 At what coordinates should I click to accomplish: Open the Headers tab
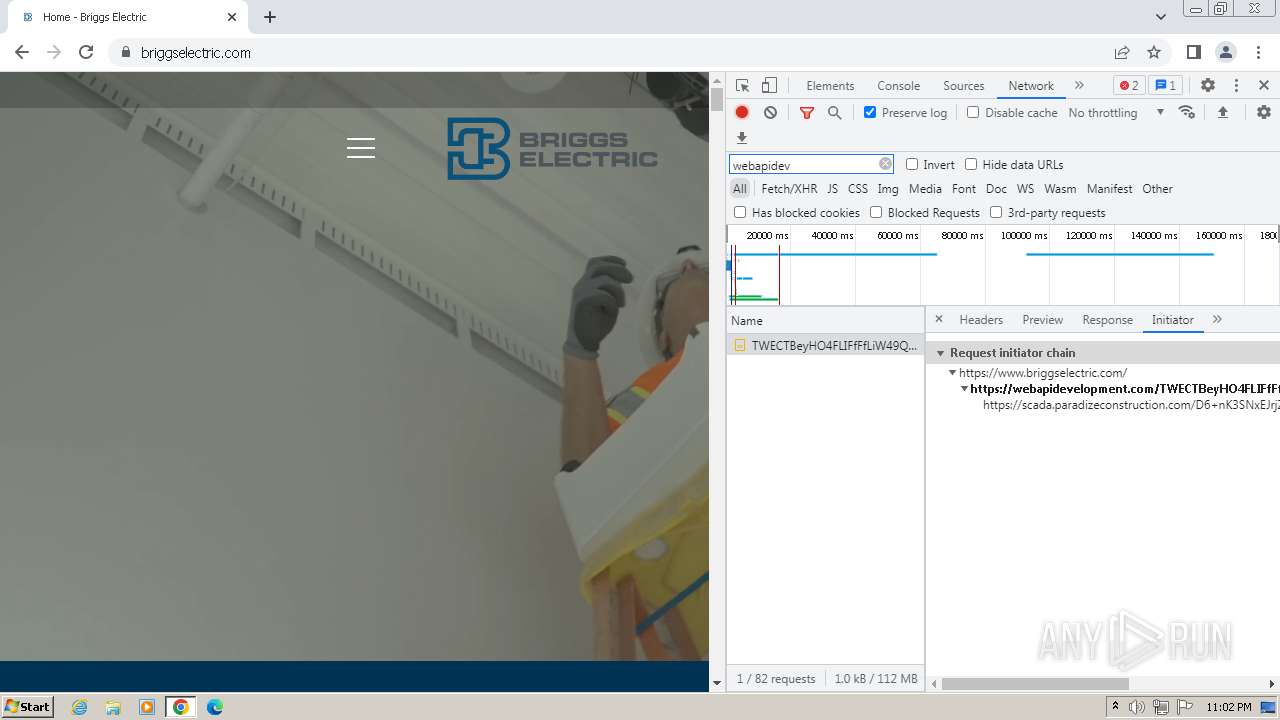tap(981, 319)
